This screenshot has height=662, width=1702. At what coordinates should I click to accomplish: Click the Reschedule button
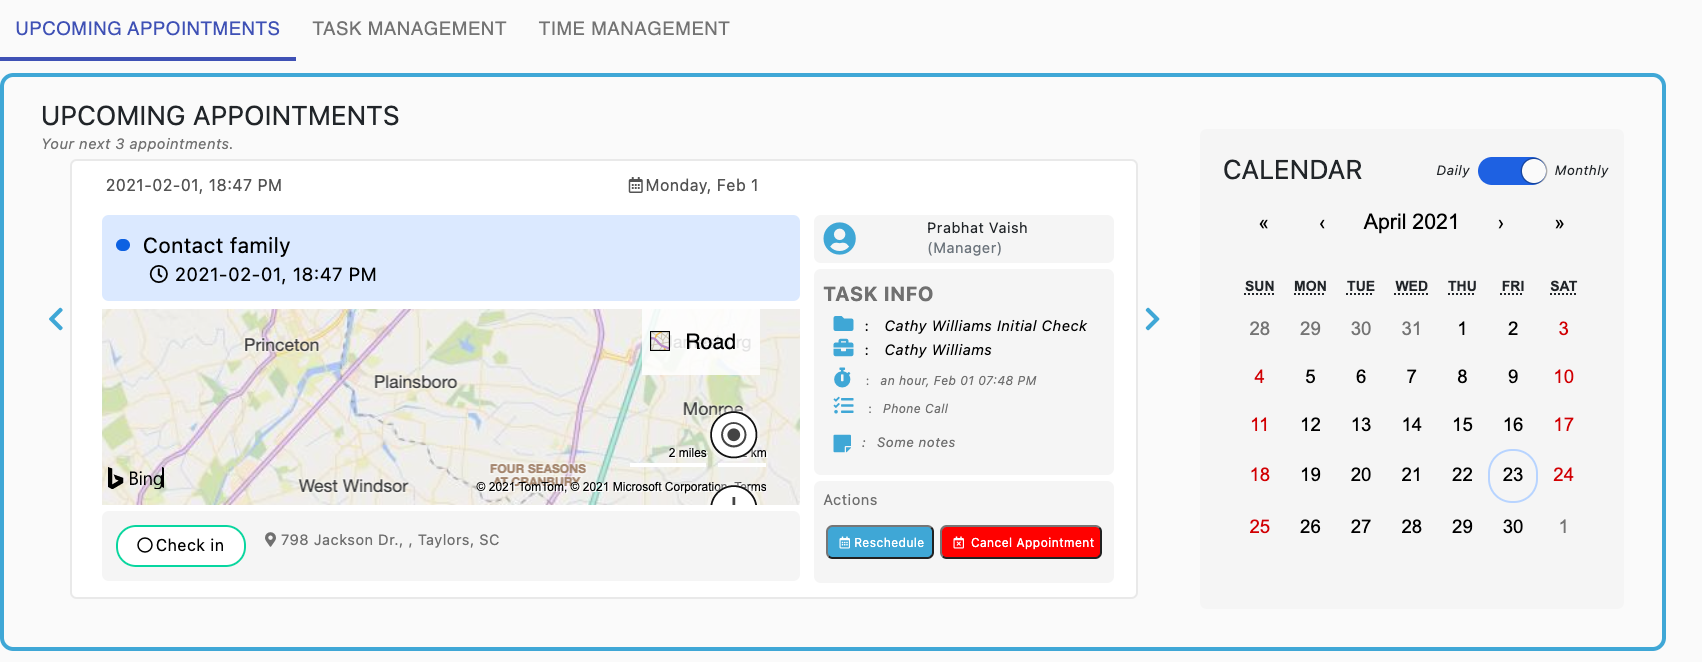[880, 542]
